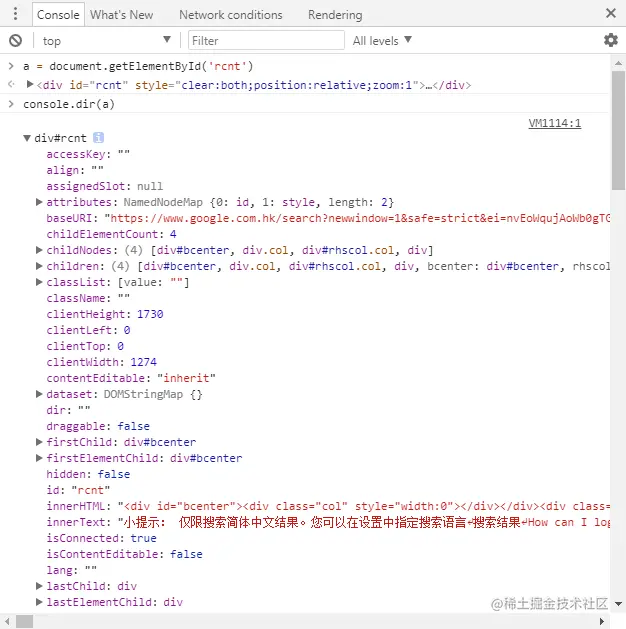Image resolution: width=626 pixels, height=629 pixels.
Task: Click the accessKey property row
Action: [88, 154]
